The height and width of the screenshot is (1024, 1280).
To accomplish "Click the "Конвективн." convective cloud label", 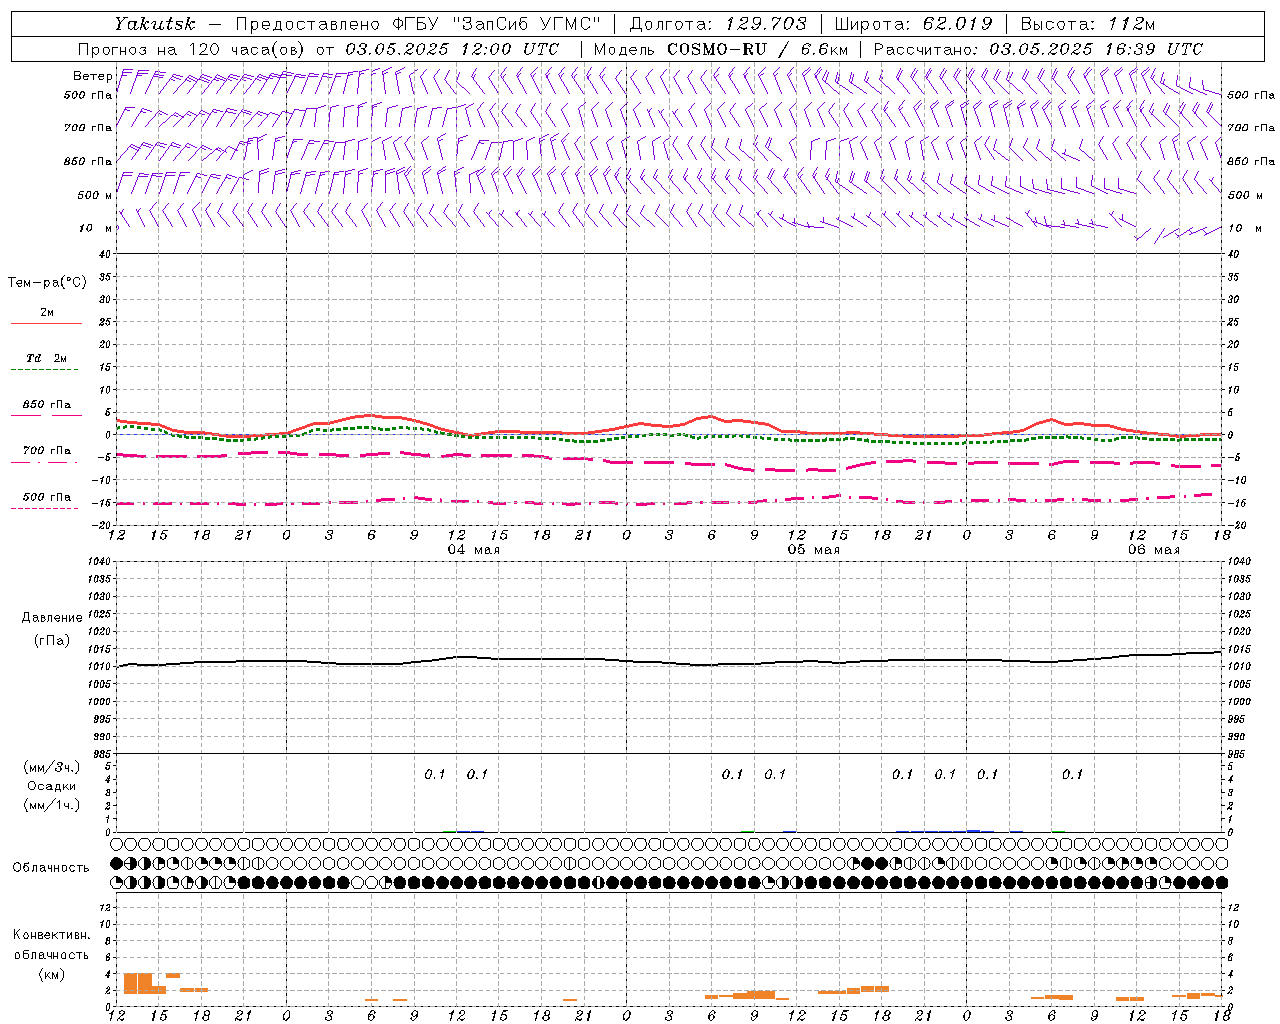I will click(51, 935).
